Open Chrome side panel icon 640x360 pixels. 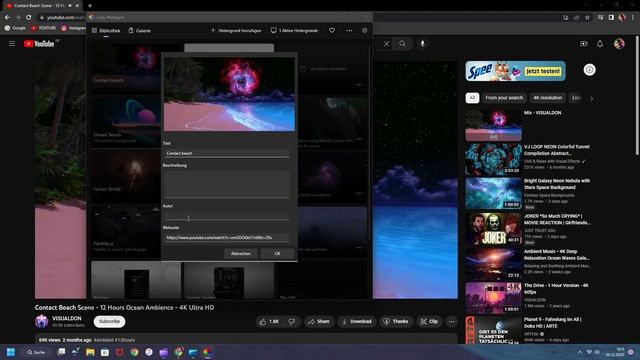(x=611, y=18)
